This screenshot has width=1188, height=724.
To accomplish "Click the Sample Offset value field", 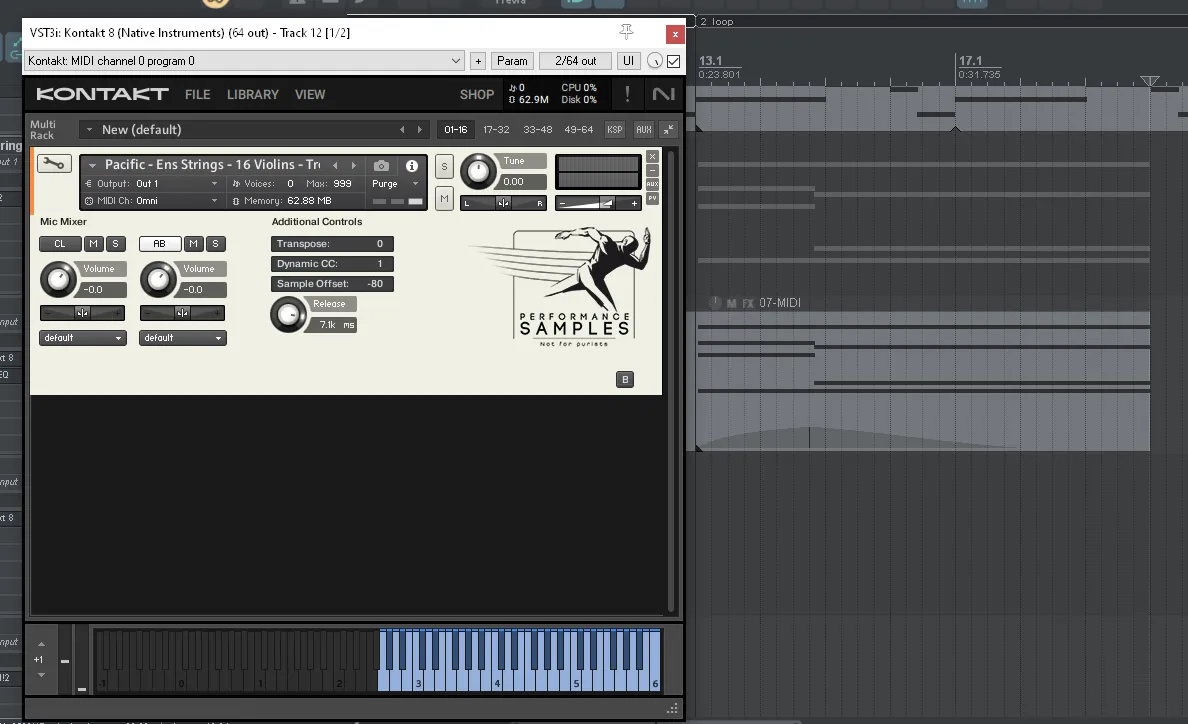I will click(x=332, y=284).
